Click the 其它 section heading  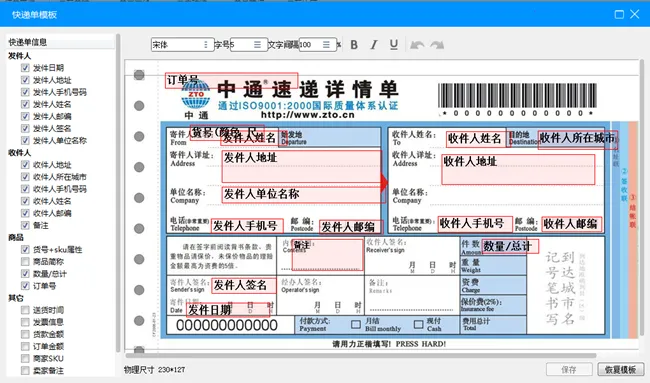click(x=16, y=298)
